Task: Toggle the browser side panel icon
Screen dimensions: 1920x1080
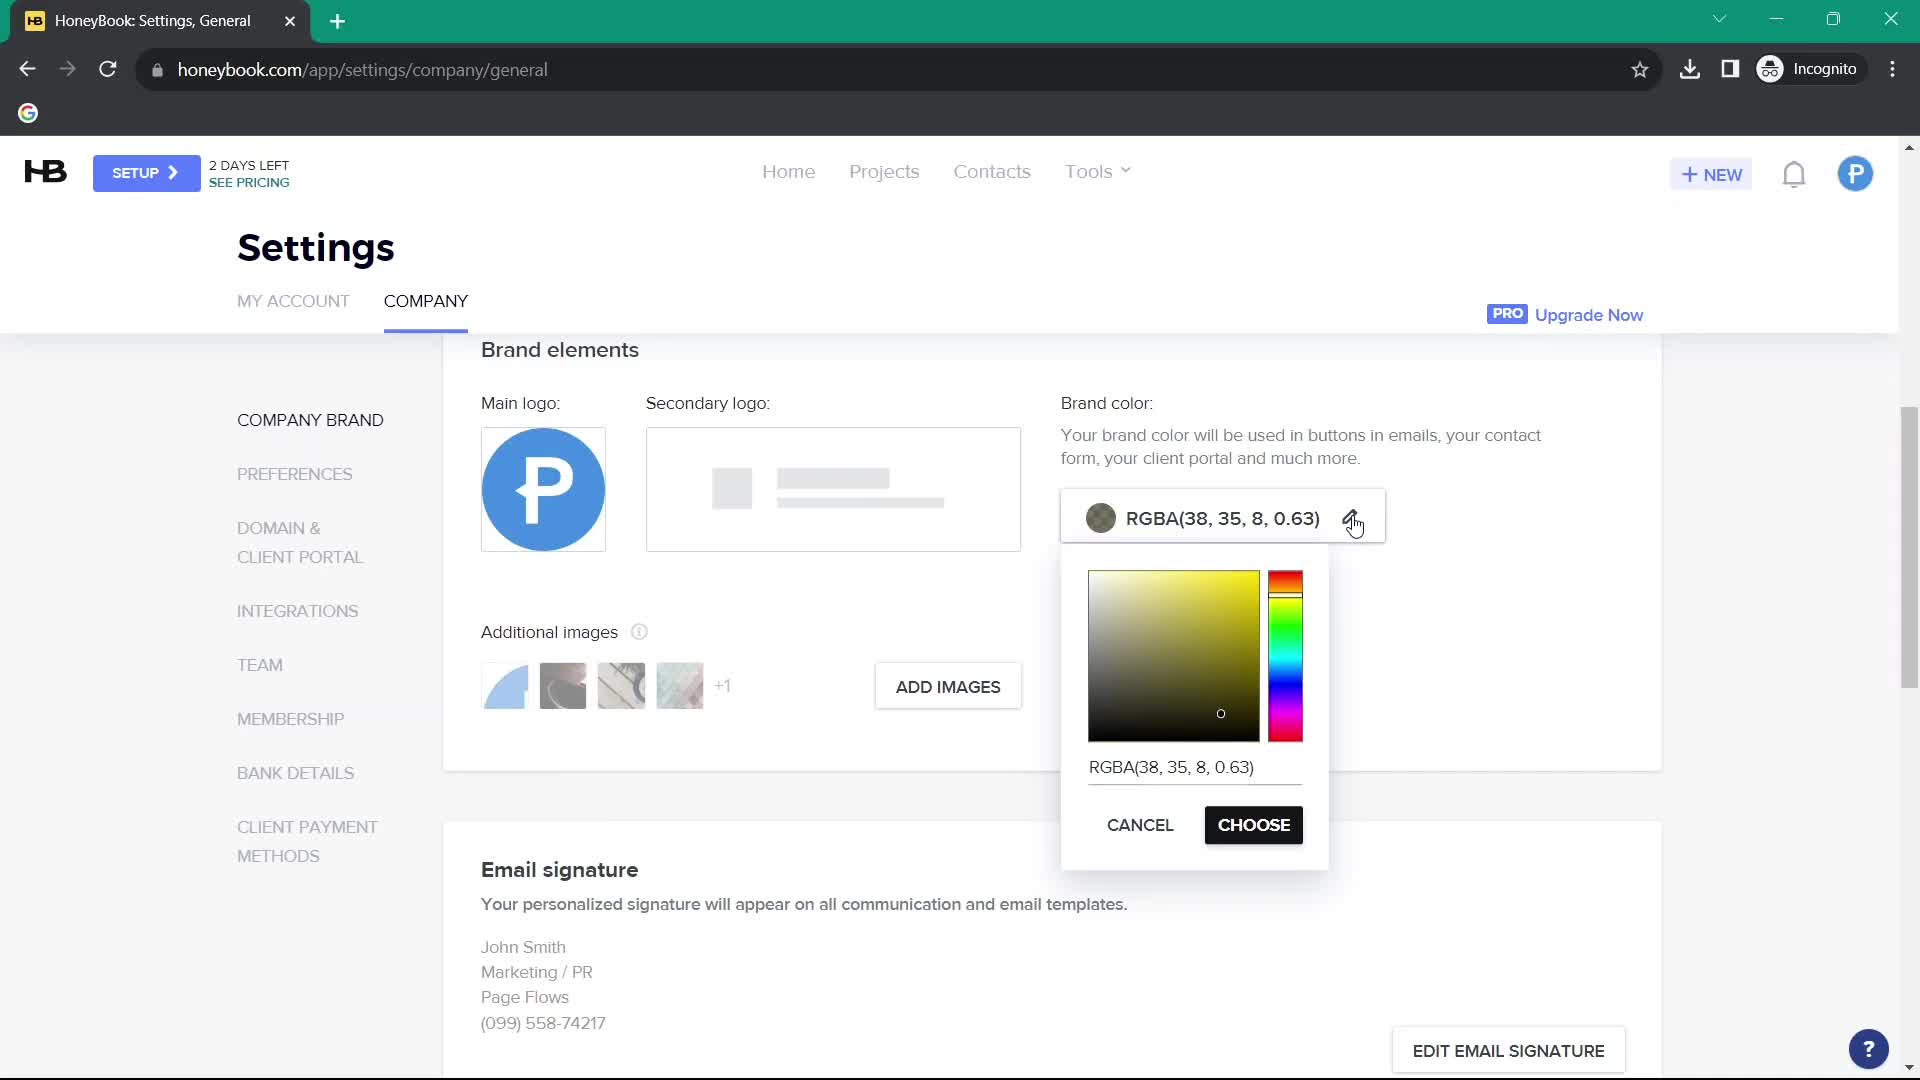Action: click(x=1730, y=69)
